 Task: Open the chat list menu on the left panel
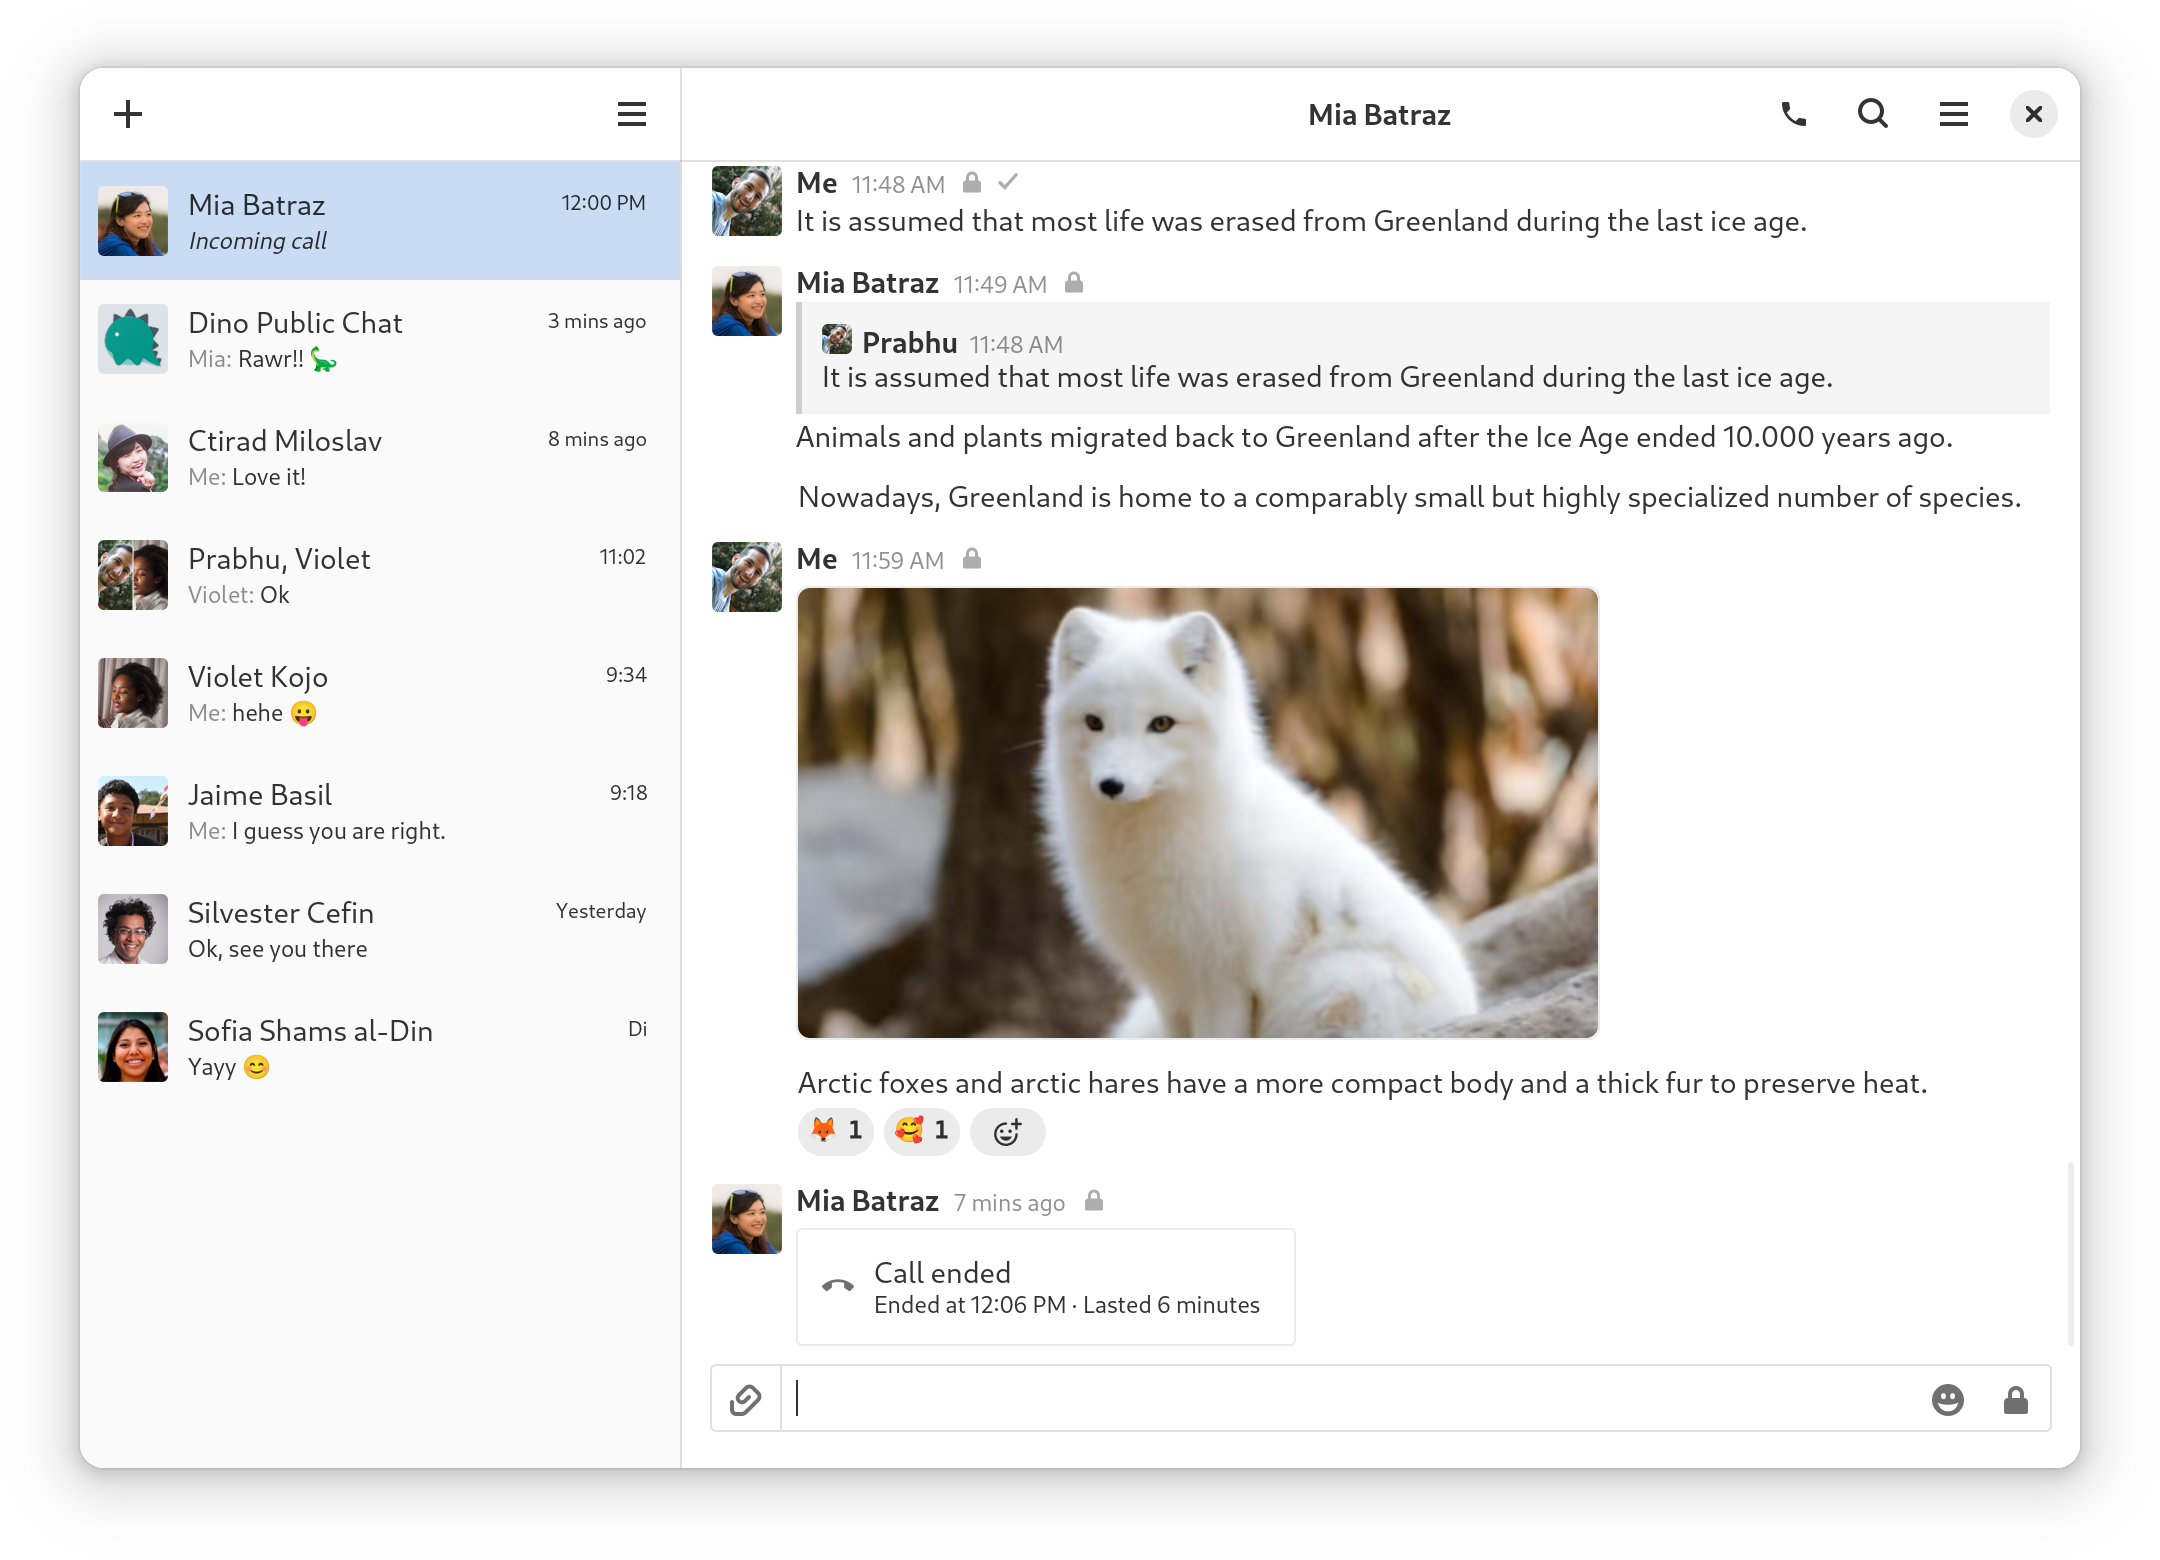[632, 113]
